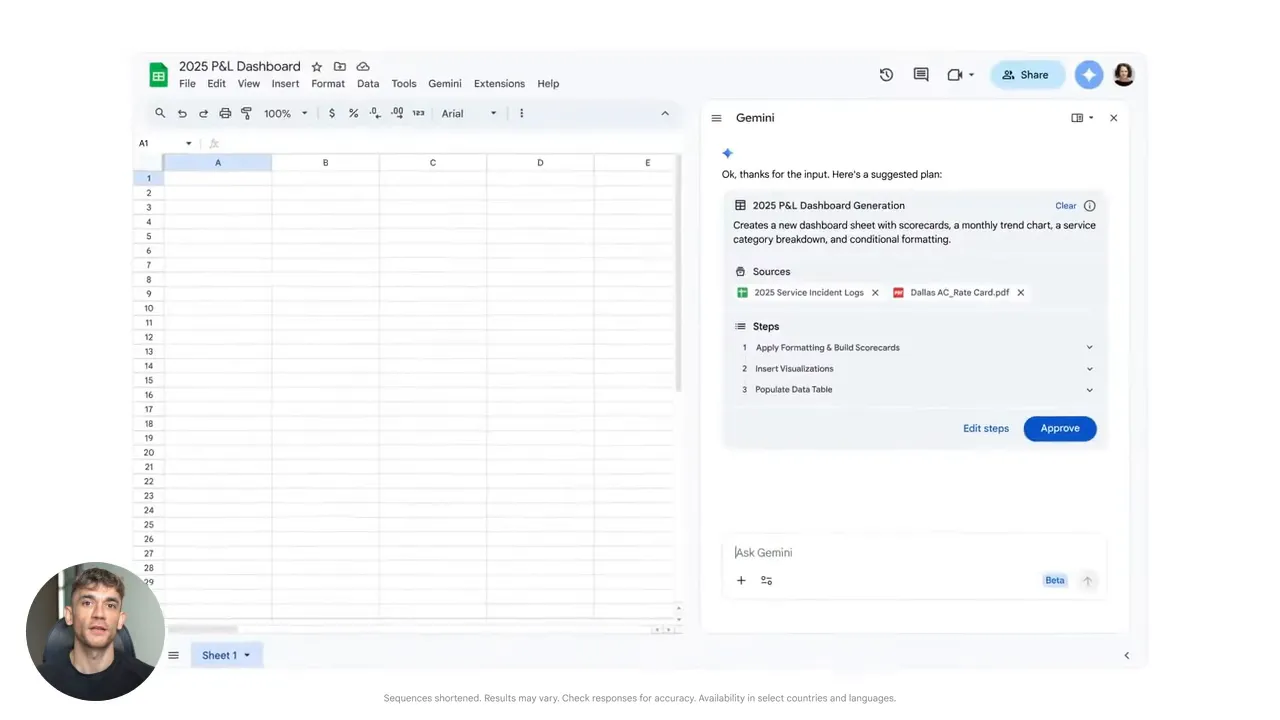Remove the 2025 Service Incident Logs source

tap(875, 293)
